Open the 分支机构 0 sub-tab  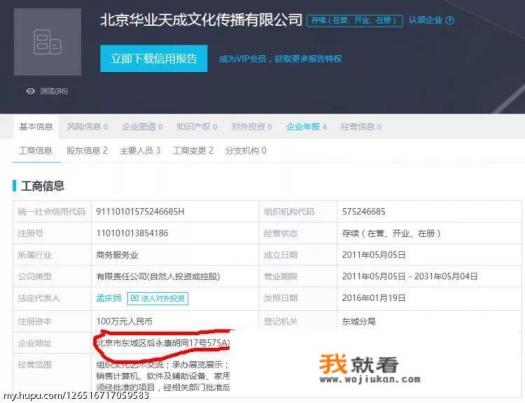tap(246, 151)
